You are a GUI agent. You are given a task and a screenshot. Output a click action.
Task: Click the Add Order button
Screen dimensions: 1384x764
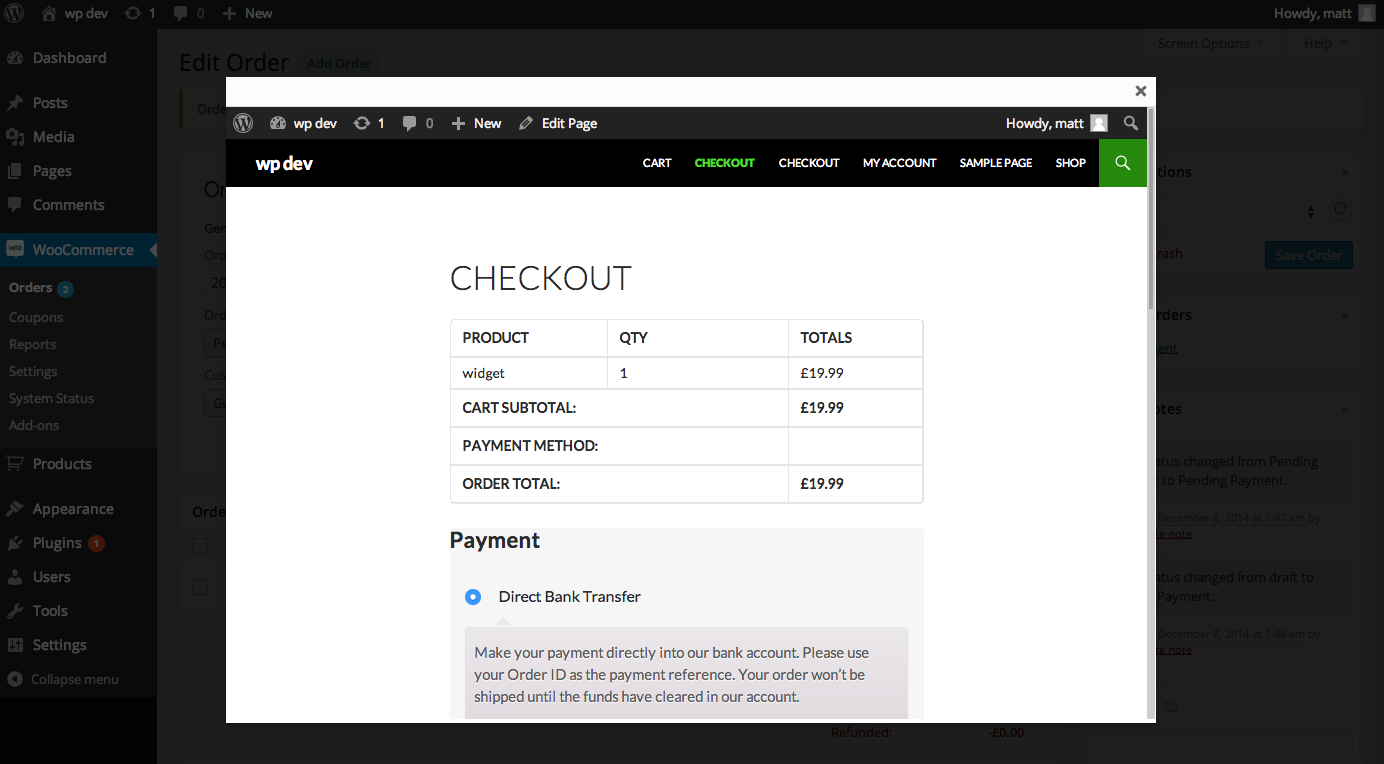tap(340, 63)
